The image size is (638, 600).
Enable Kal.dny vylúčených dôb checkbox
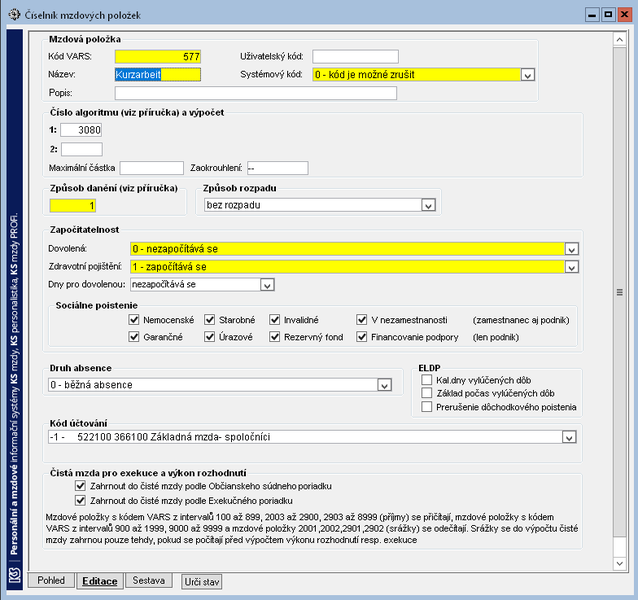(426, 380)
